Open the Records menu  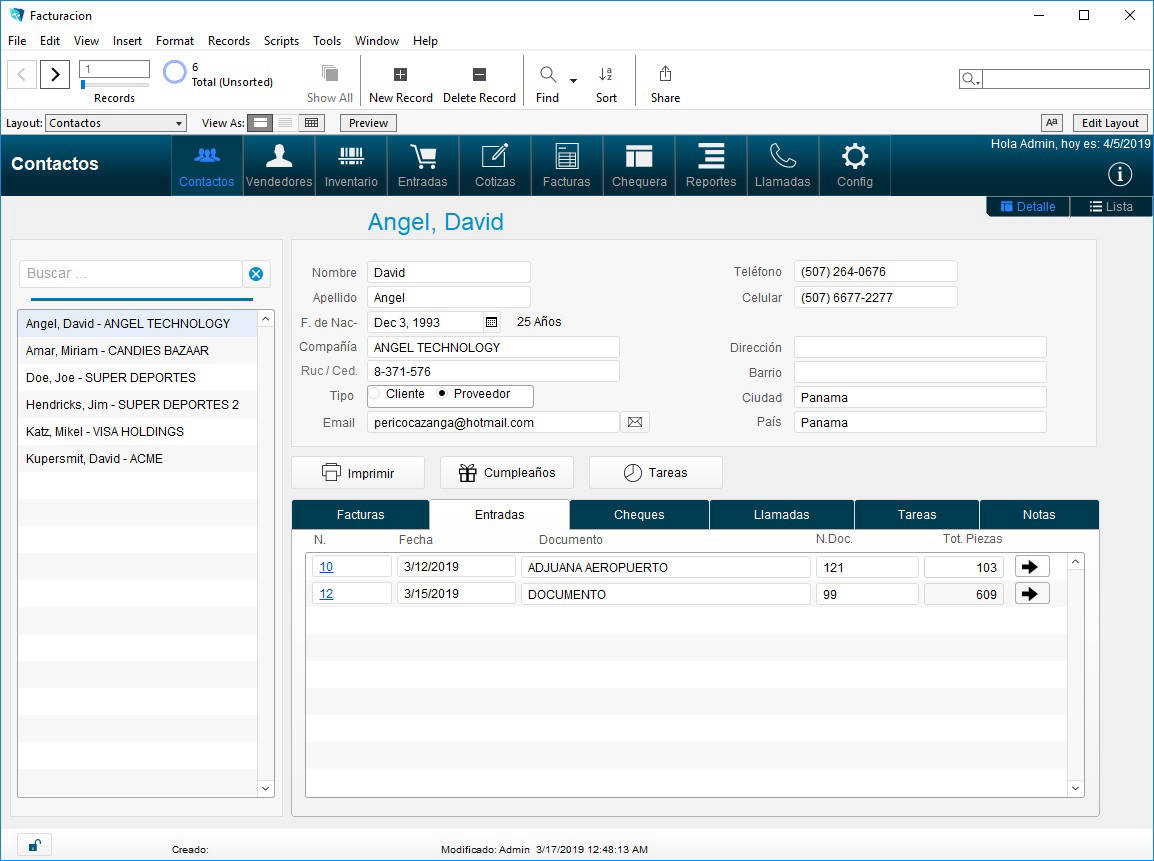coord(228,40)
